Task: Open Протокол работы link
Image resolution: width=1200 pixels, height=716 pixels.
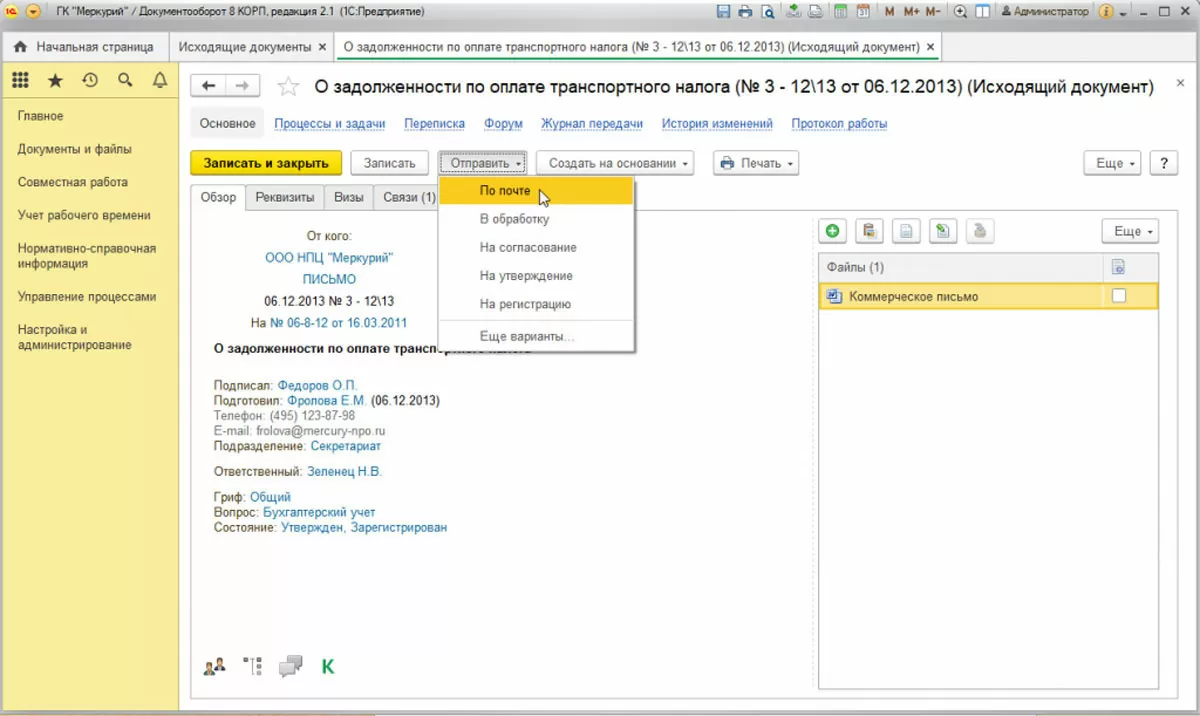Action: coord(839,124)
